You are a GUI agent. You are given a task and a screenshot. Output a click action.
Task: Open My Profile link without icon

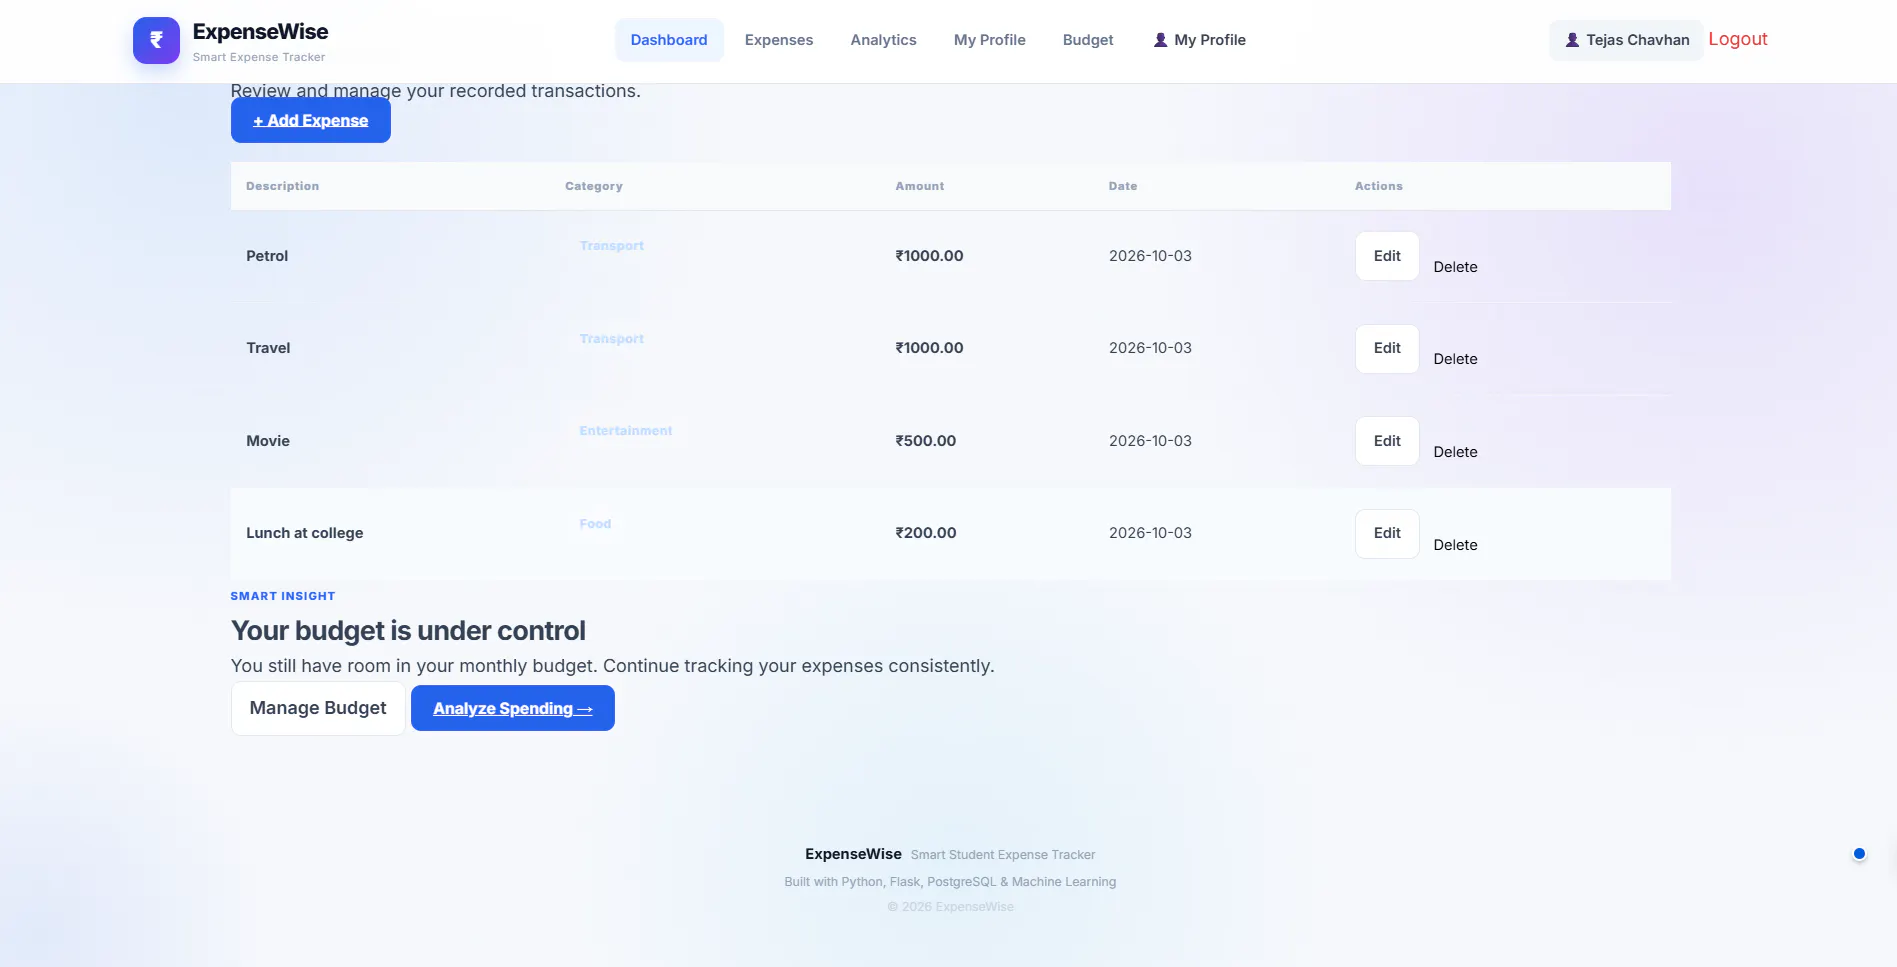point(990,40)
